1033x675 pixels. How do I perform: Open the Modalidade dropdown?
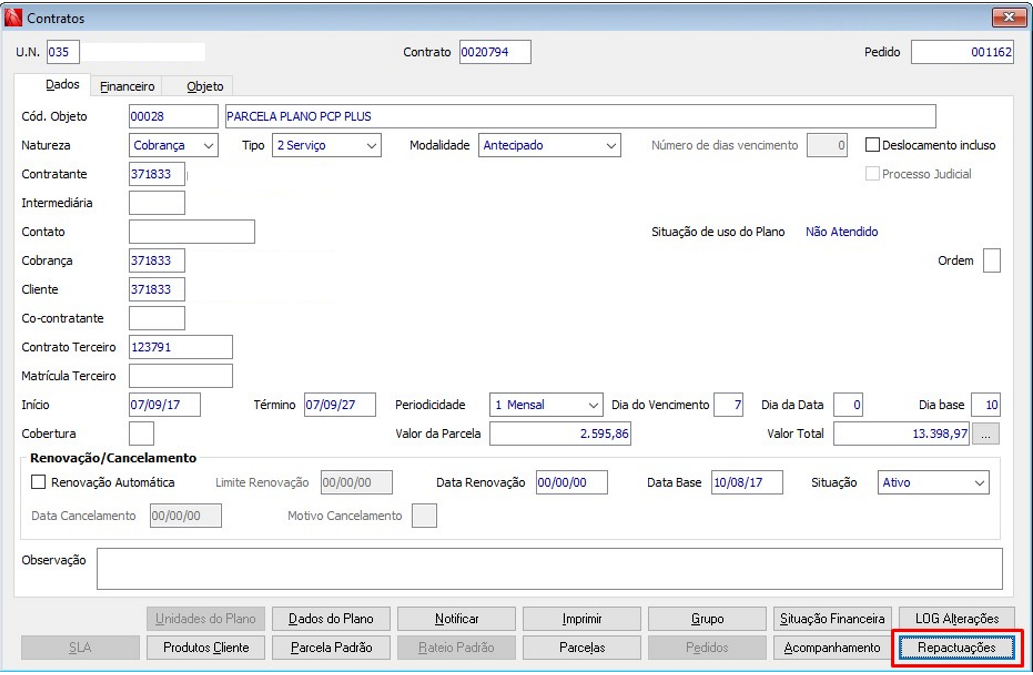point(549,146)
